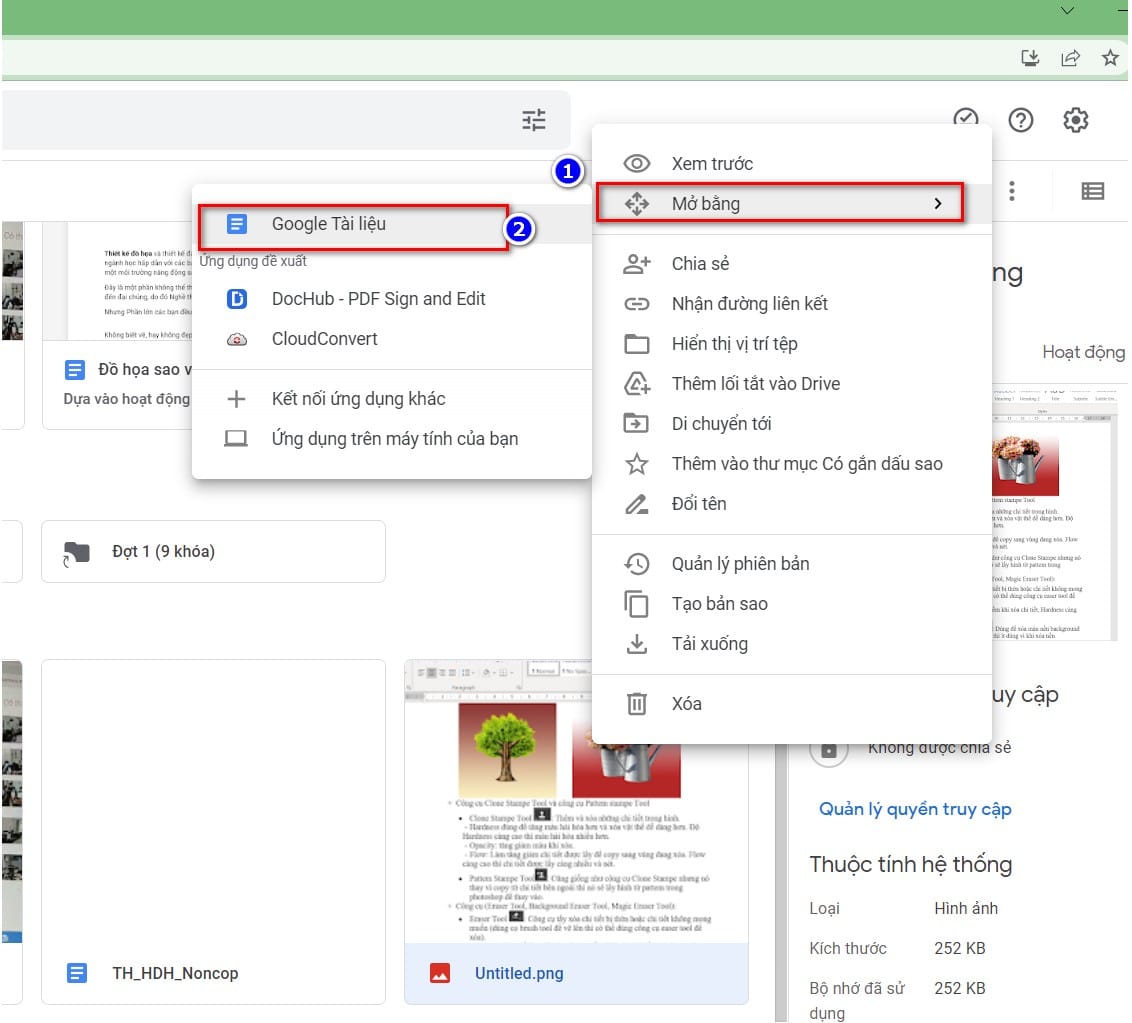Click the star icon in the context menu
This screenshot has width=1132, height=1023.
tap(636, 463)
